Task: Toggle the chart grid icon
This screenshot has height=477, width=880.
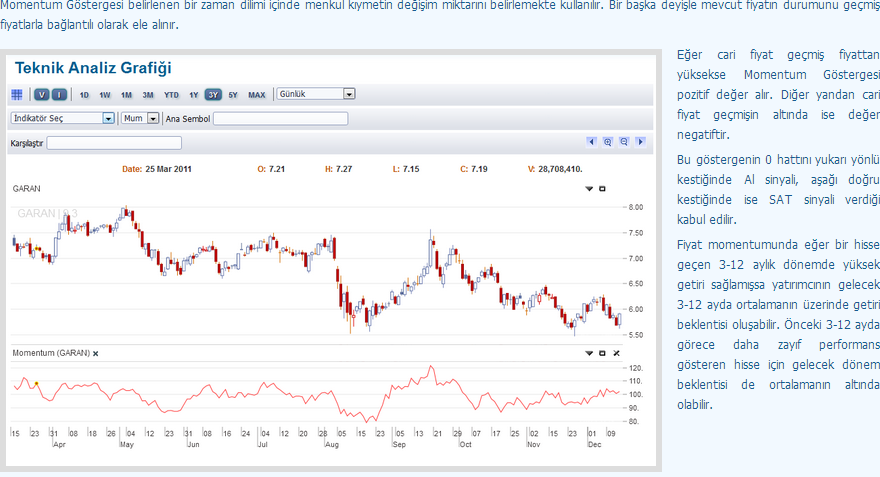Action: pos(17,95)
